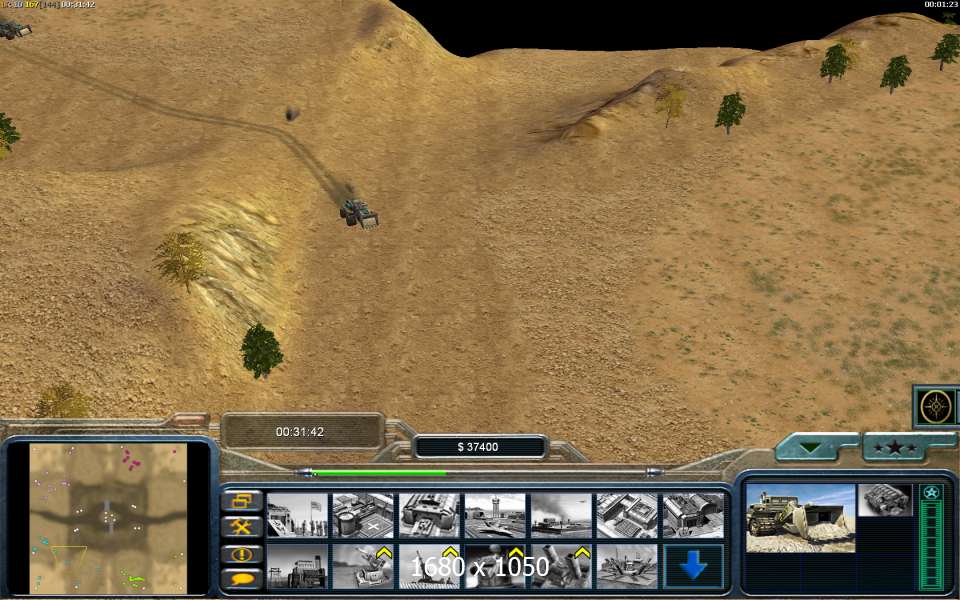Click the vertical green unit status bar
This screenshot has width=960, height=600.
931,545
